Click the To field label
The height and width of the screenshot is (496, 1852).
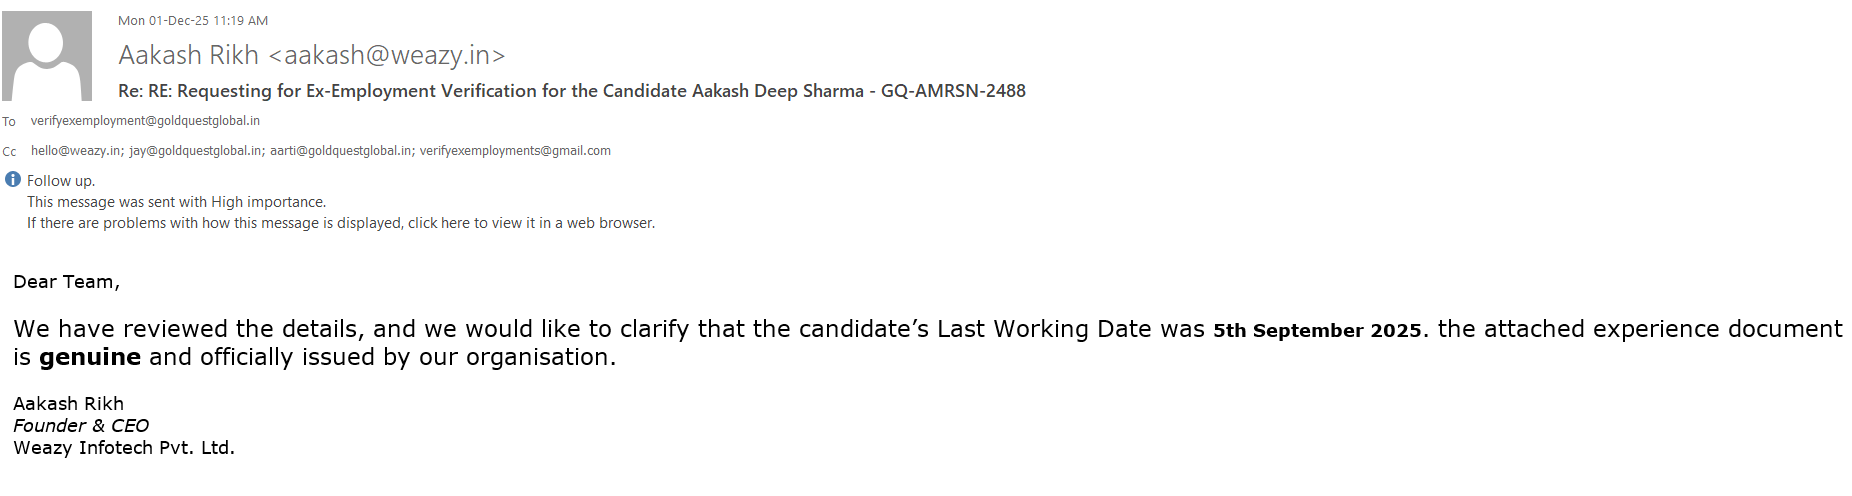[9, 122]
